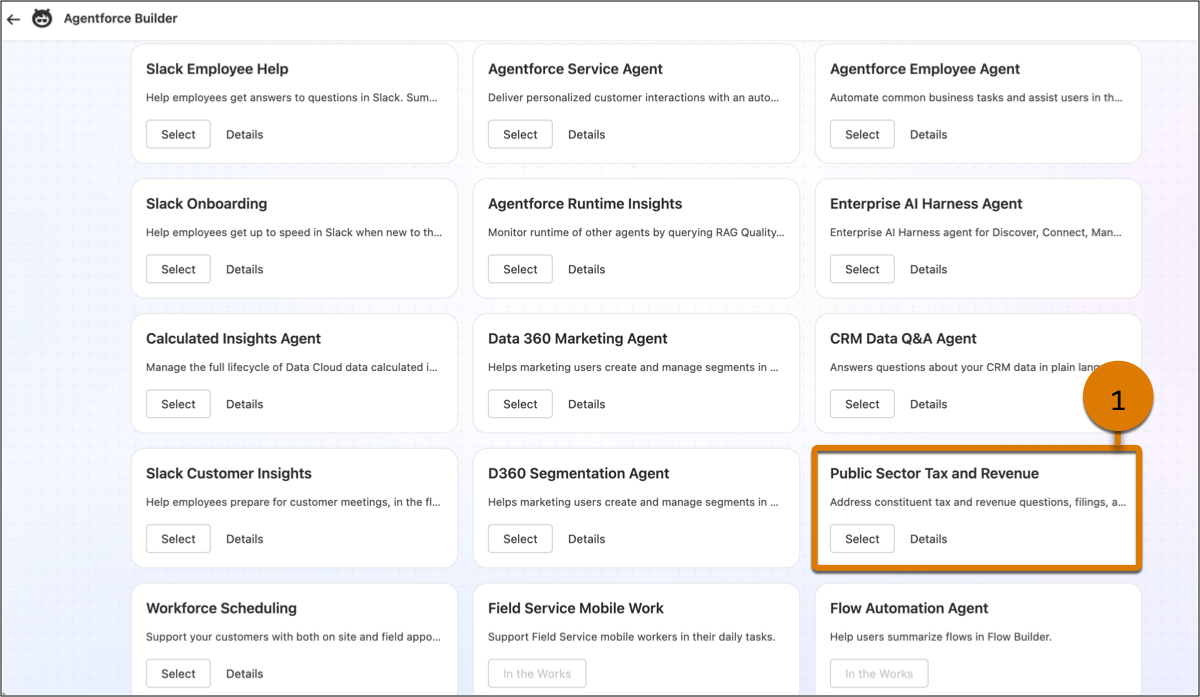Click the Agentforce Employee Agent card title

(x=925, y=69)
